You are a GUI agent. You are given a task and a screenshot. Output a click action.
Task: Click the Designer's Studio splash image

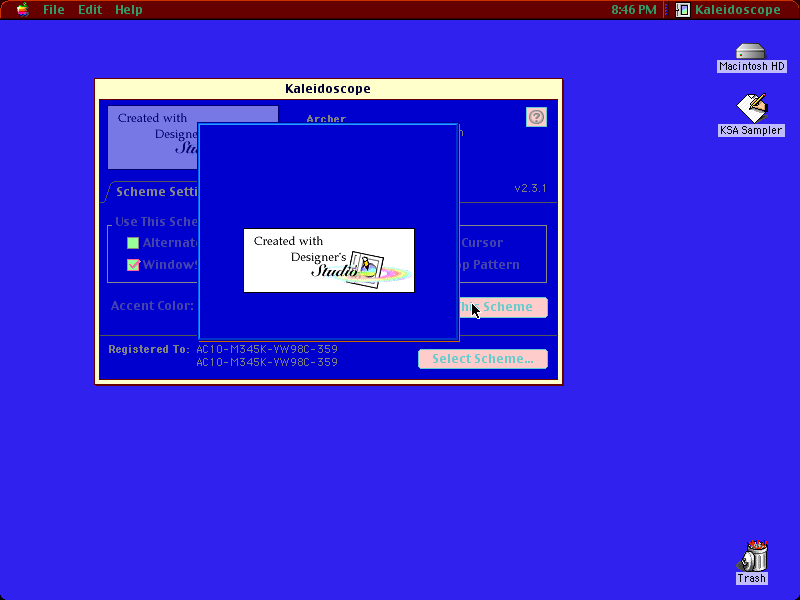pyautogui.click(x=329, y=261)
